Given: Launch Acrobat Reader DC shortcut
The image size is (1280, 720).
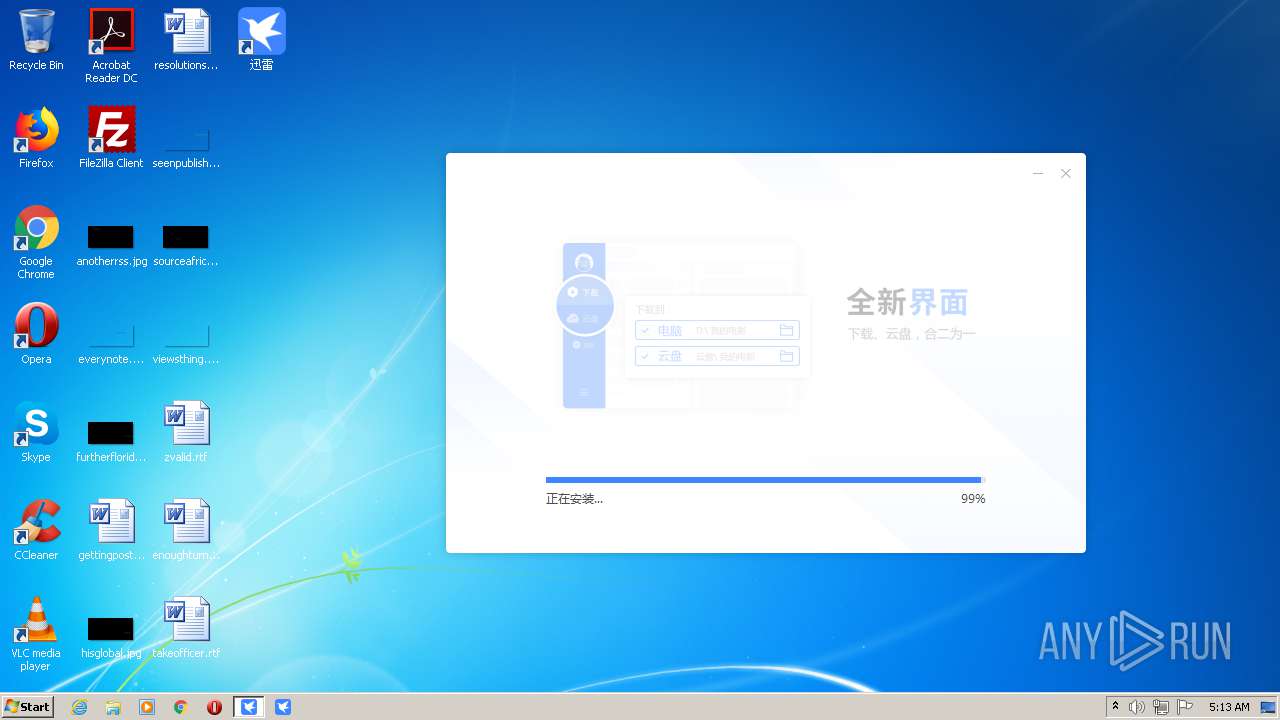Looking at the screenshot, I should [111, 46].
